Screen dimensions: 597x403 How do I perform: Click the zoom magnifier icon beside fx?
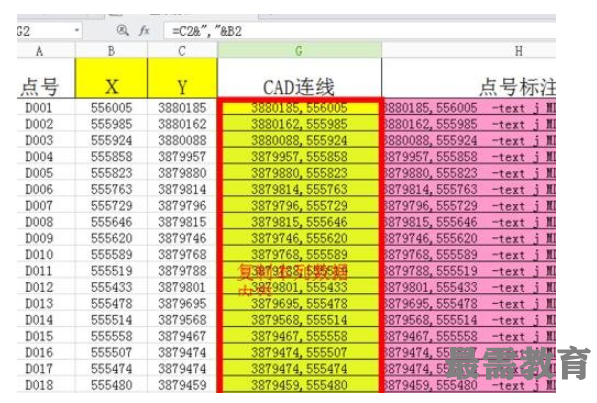123,30
